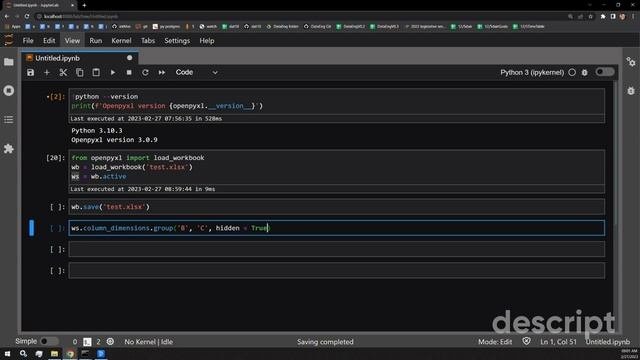The height and width of the screenshot is (360, 640).
Task: Focus the cell with python --version code
Action: tap(337, 101)
